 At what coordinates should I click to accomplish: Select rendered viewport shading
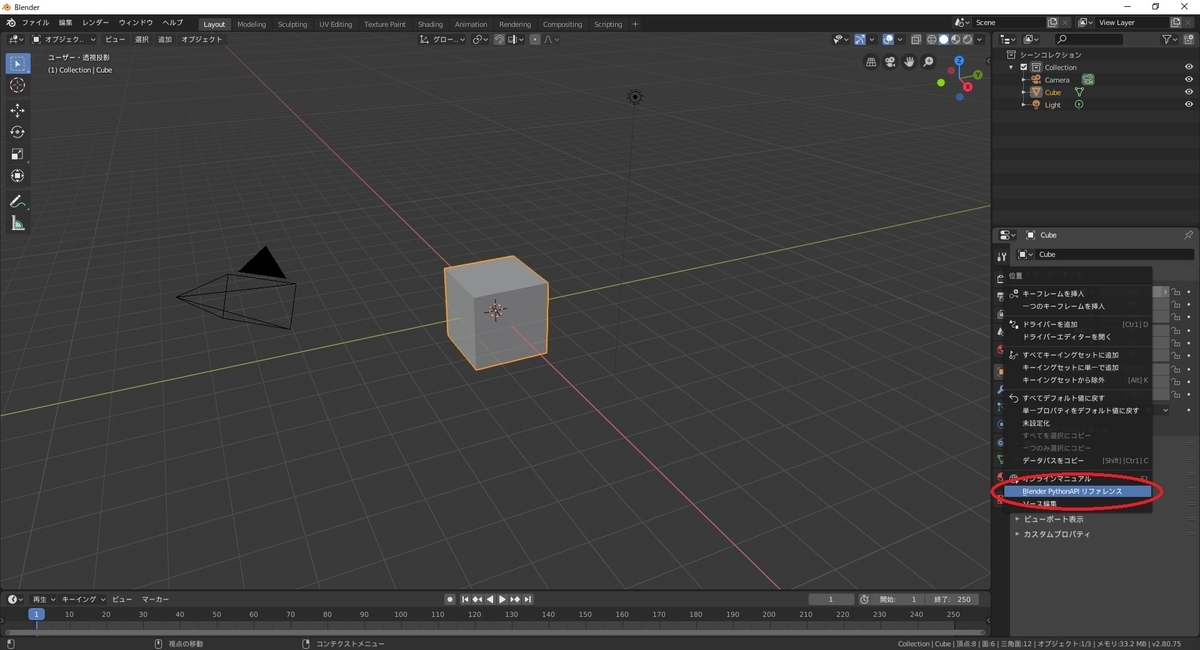click(967, 39)
